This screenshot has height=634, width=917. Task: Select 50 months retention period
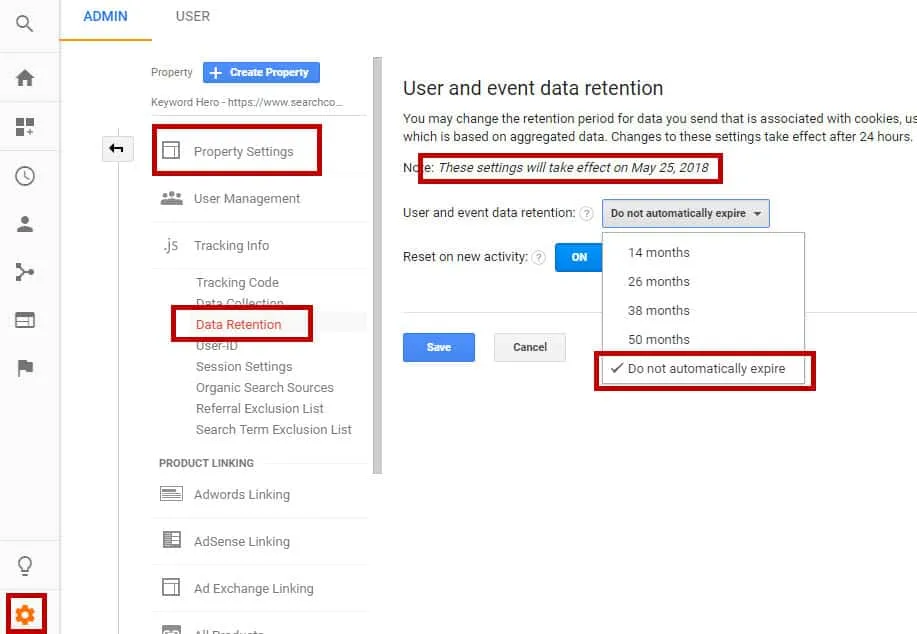pos(661,340)
